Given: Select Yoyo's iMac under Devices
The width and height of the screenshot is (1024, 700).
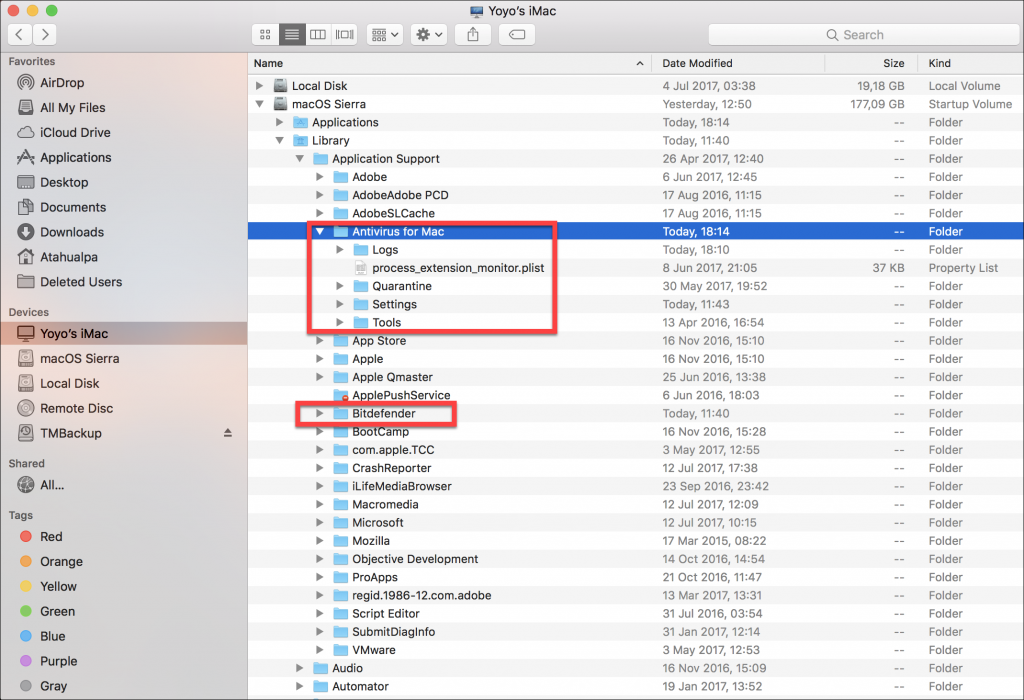Looking at the screenshot, I should [124, 334].
